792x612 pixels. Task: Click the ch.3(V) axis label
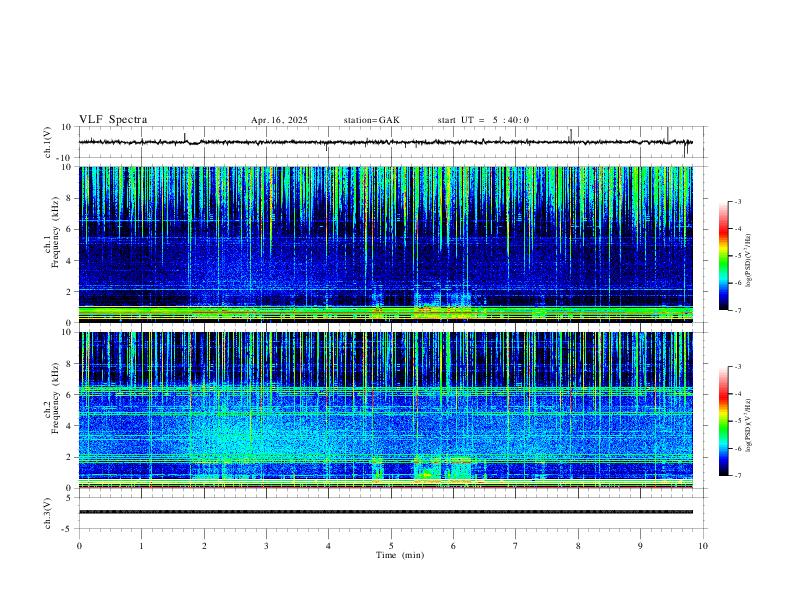click(48, 513)
